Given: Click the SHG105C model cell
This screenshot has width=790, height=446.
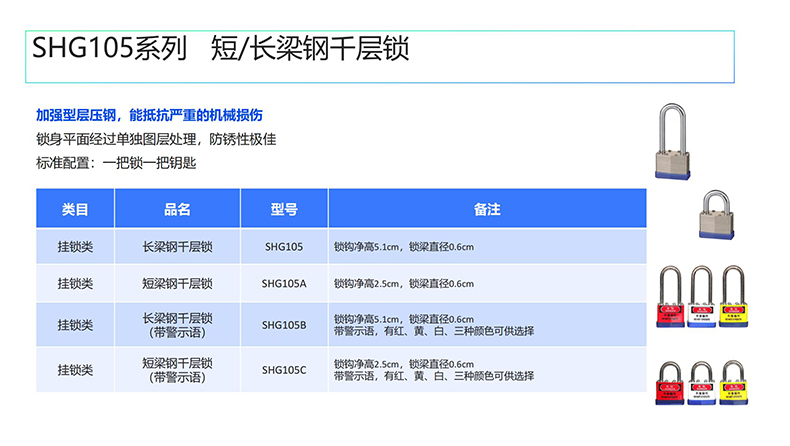Looking at the screenshot, I should [x=284, y=370].
